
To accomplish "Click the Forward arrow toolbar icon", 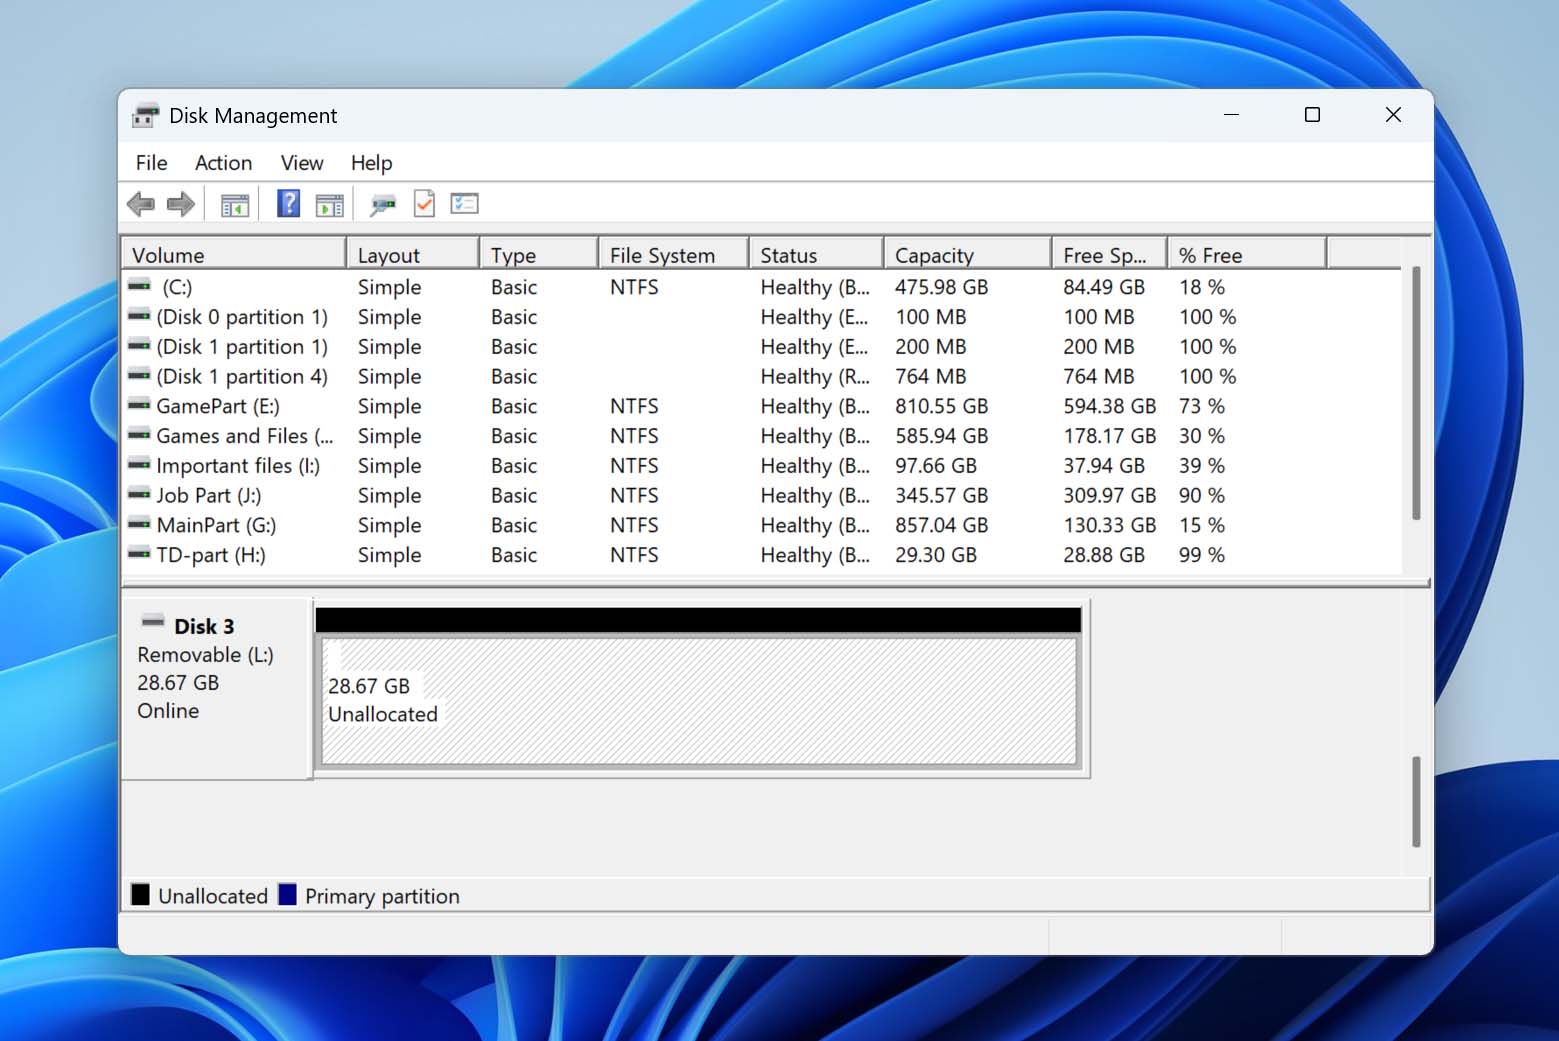I will (x=181, y=204).
